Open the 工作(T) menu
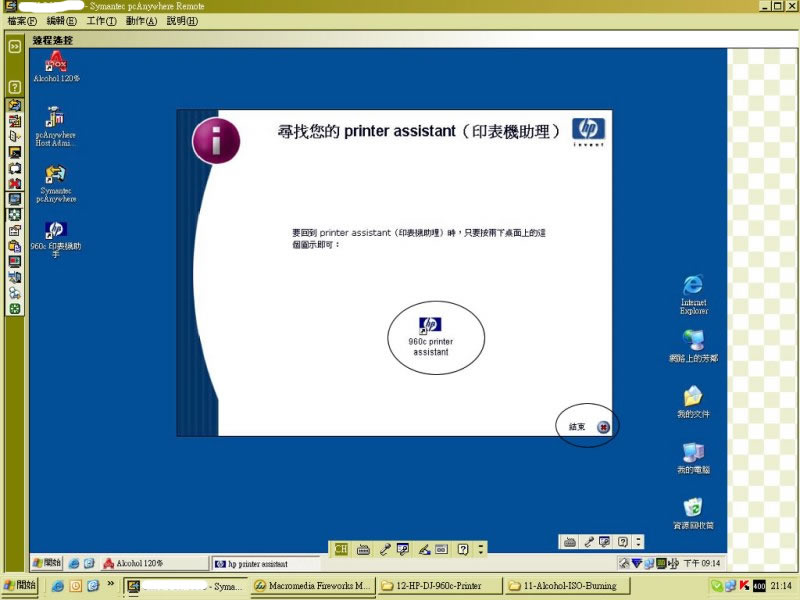The image size is (800, 600). [101, 21]
